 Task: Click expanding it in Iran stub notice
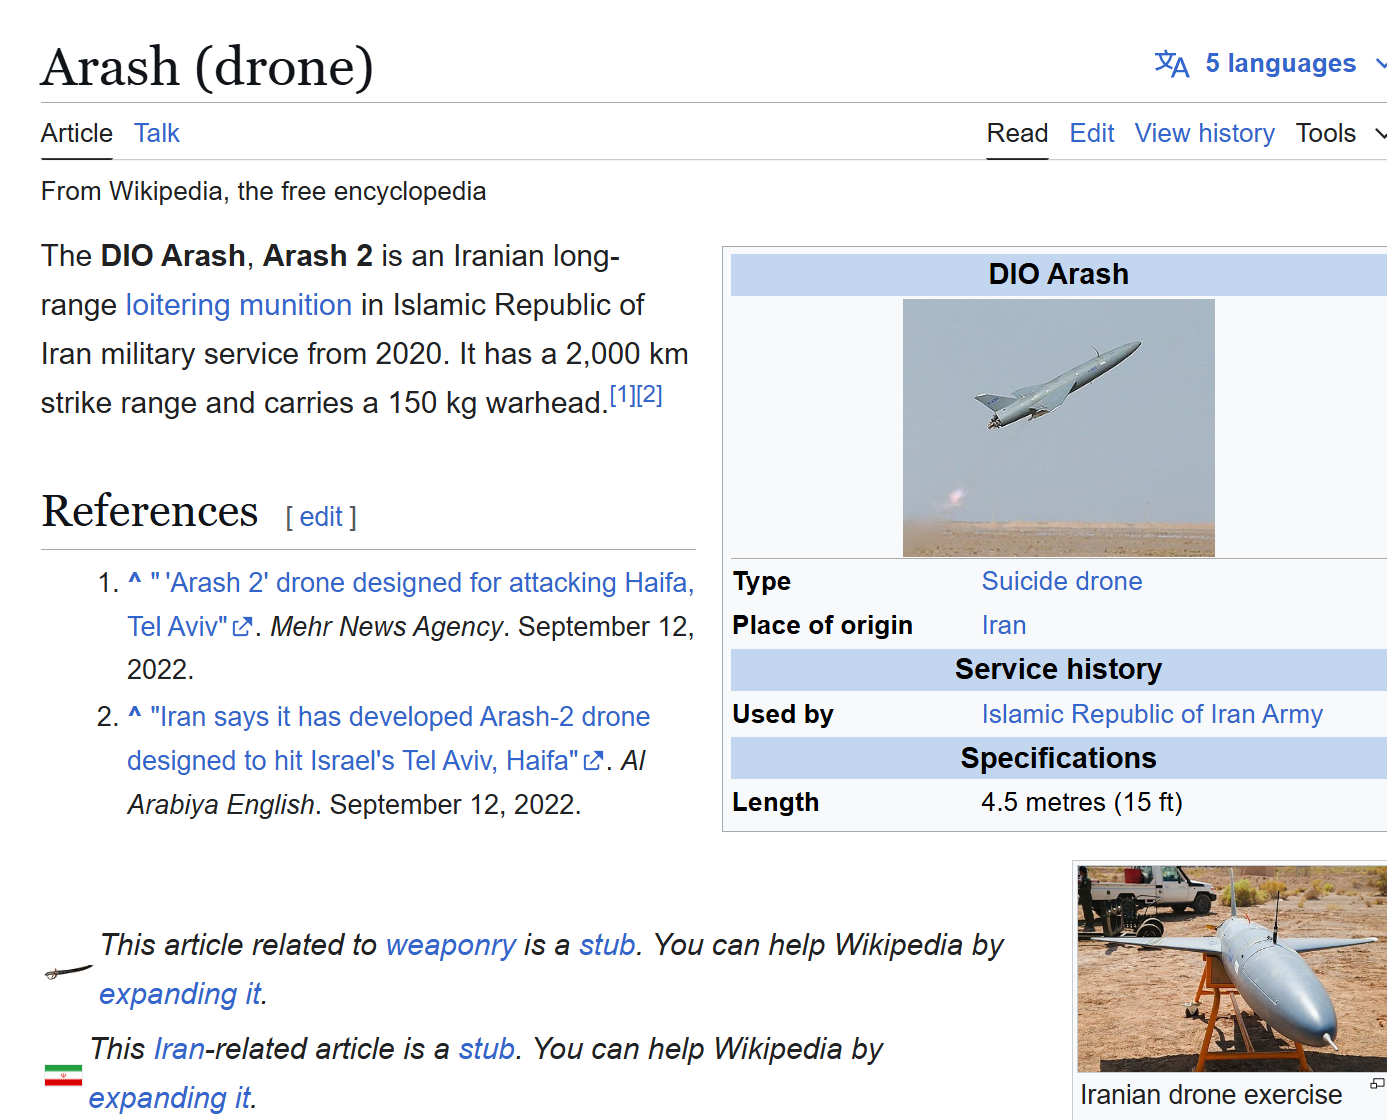coord(170,1098)
